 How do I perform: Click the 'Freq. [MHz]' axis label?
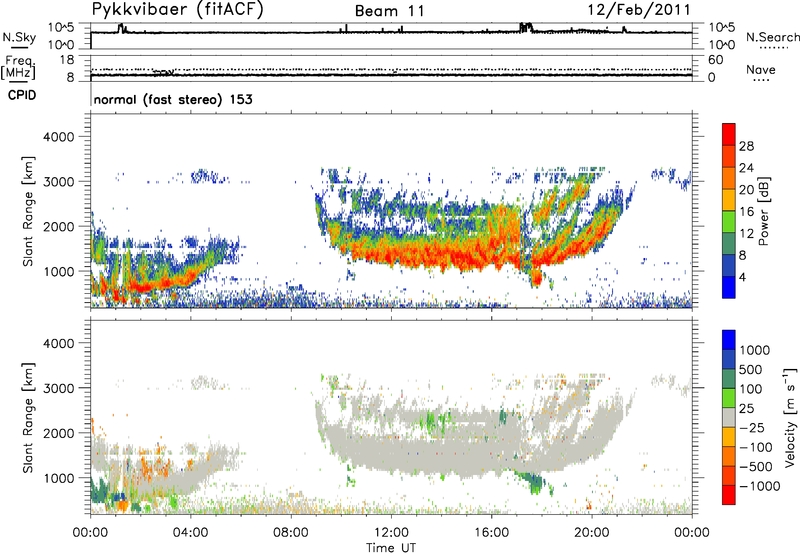[19, 68]
